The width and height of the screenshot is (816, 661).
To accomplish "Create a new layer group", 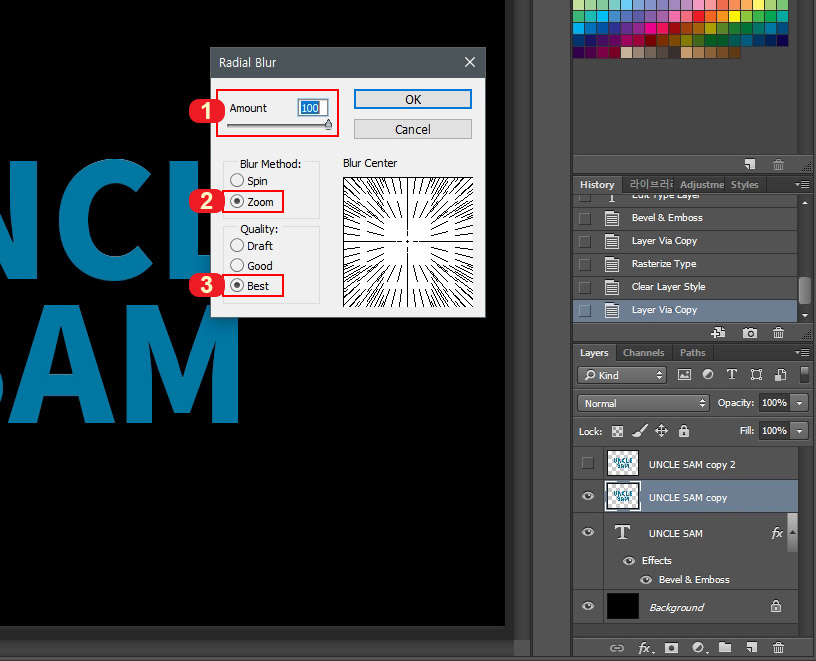I will pyautogui.click(x=725, y=647).
